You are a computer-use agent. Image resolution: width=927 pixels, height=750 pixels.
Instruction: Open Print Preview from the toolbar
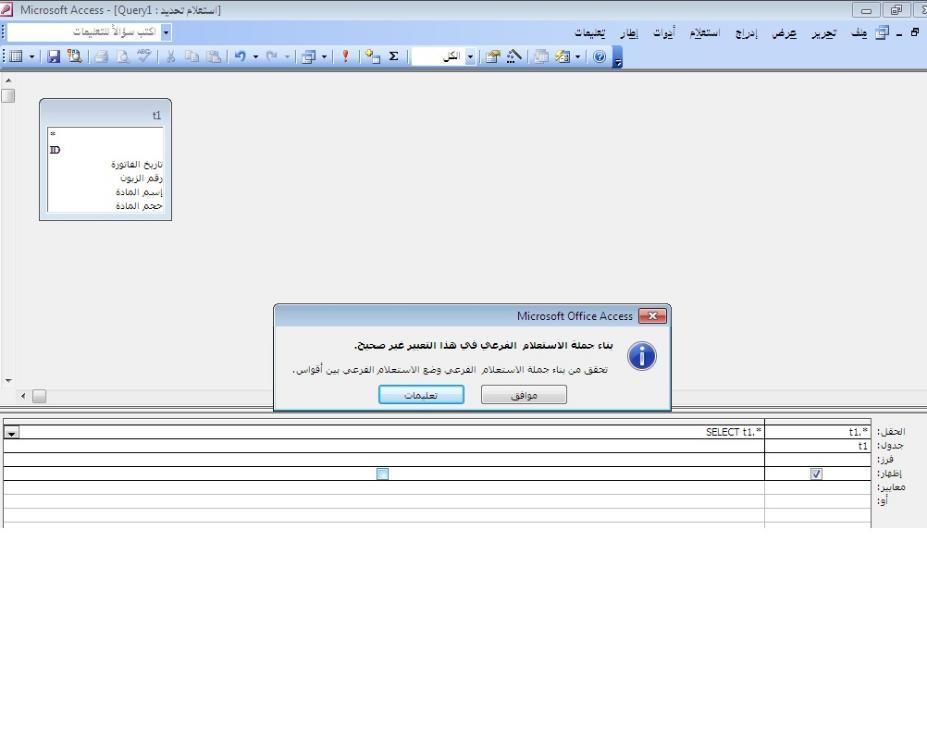tap(122, 56)
